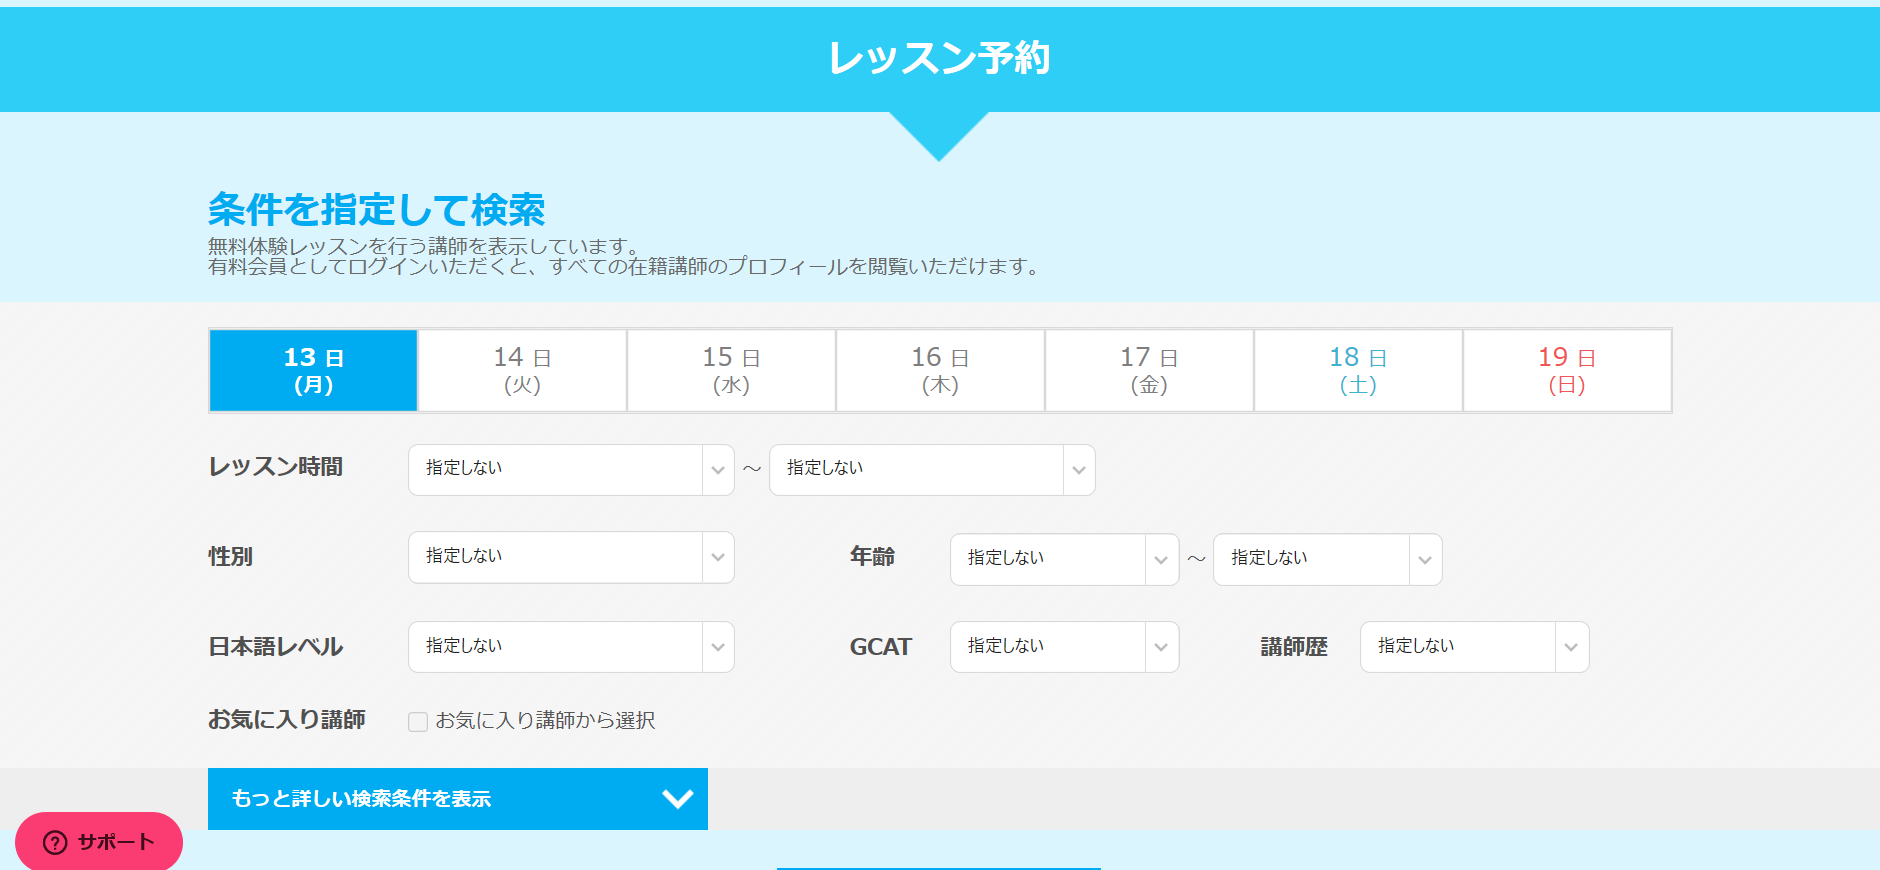Click the white chevron on detailed search bar
The height and width of the screenshot is (870, 1880).
[677, 798]
